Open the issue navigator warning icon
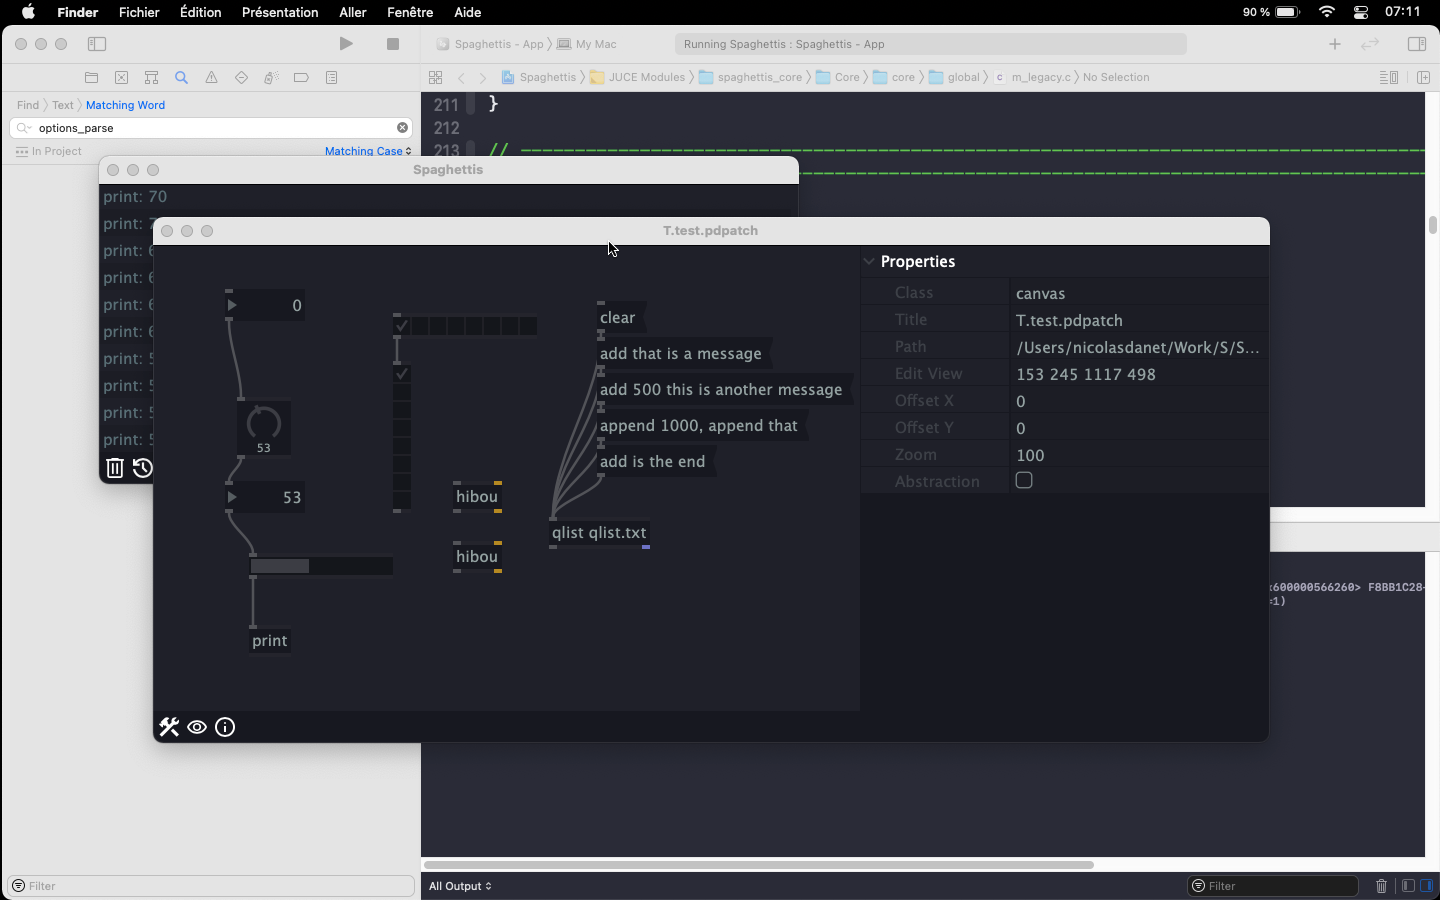The height and width of the screenshot is (900, 1440). [211, 77]
